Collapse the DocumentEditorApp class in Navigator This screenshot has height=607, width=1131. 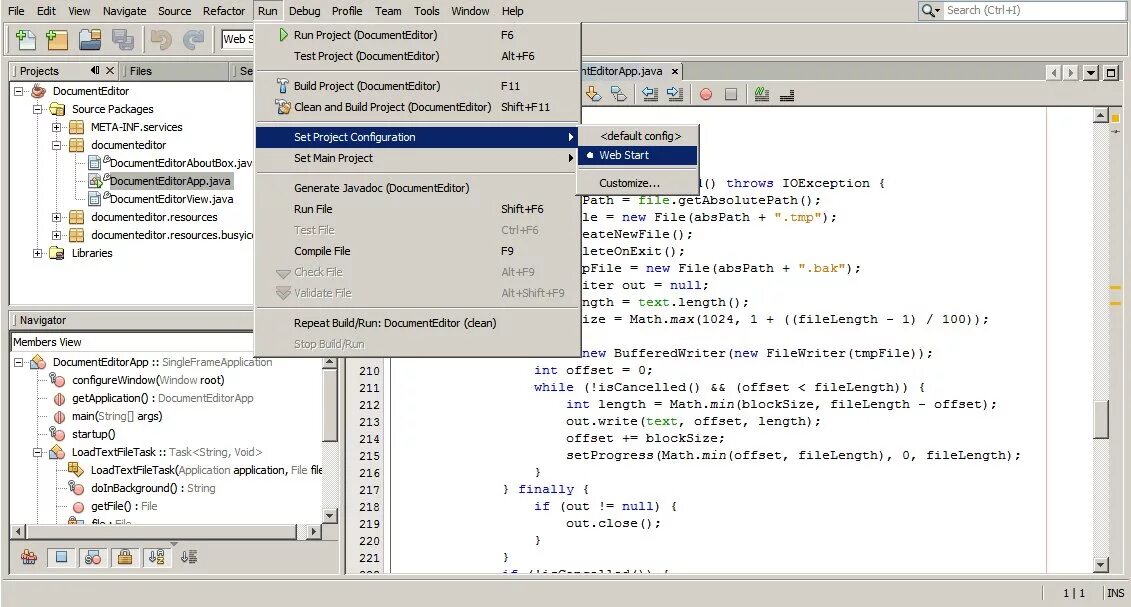19,362
